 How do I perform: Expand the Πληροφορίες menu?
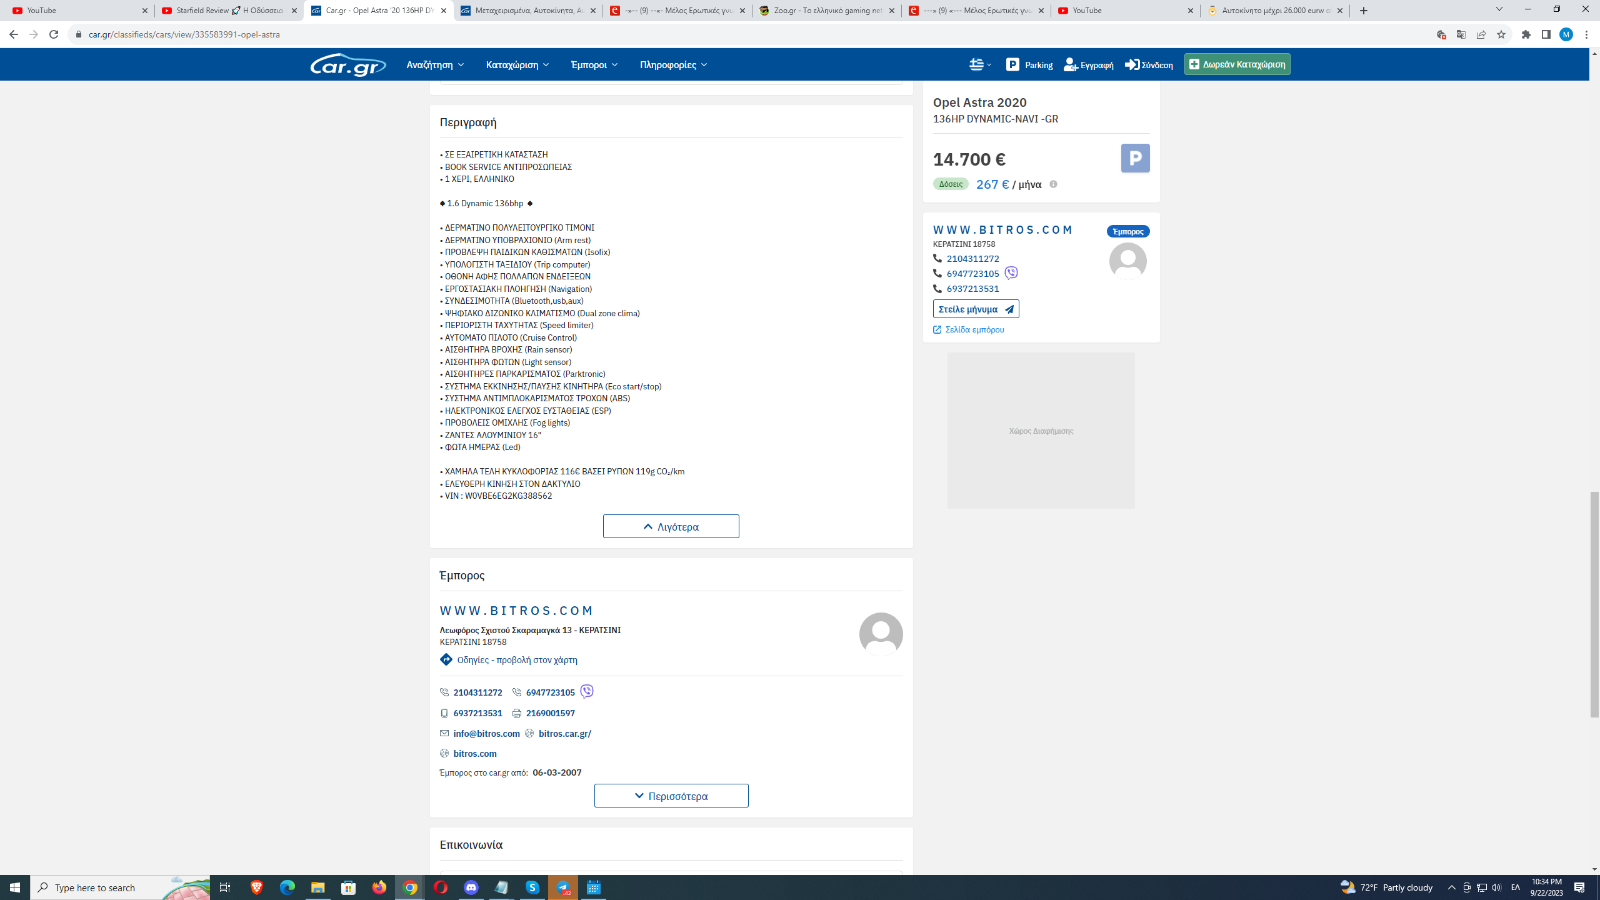point(673,65)
